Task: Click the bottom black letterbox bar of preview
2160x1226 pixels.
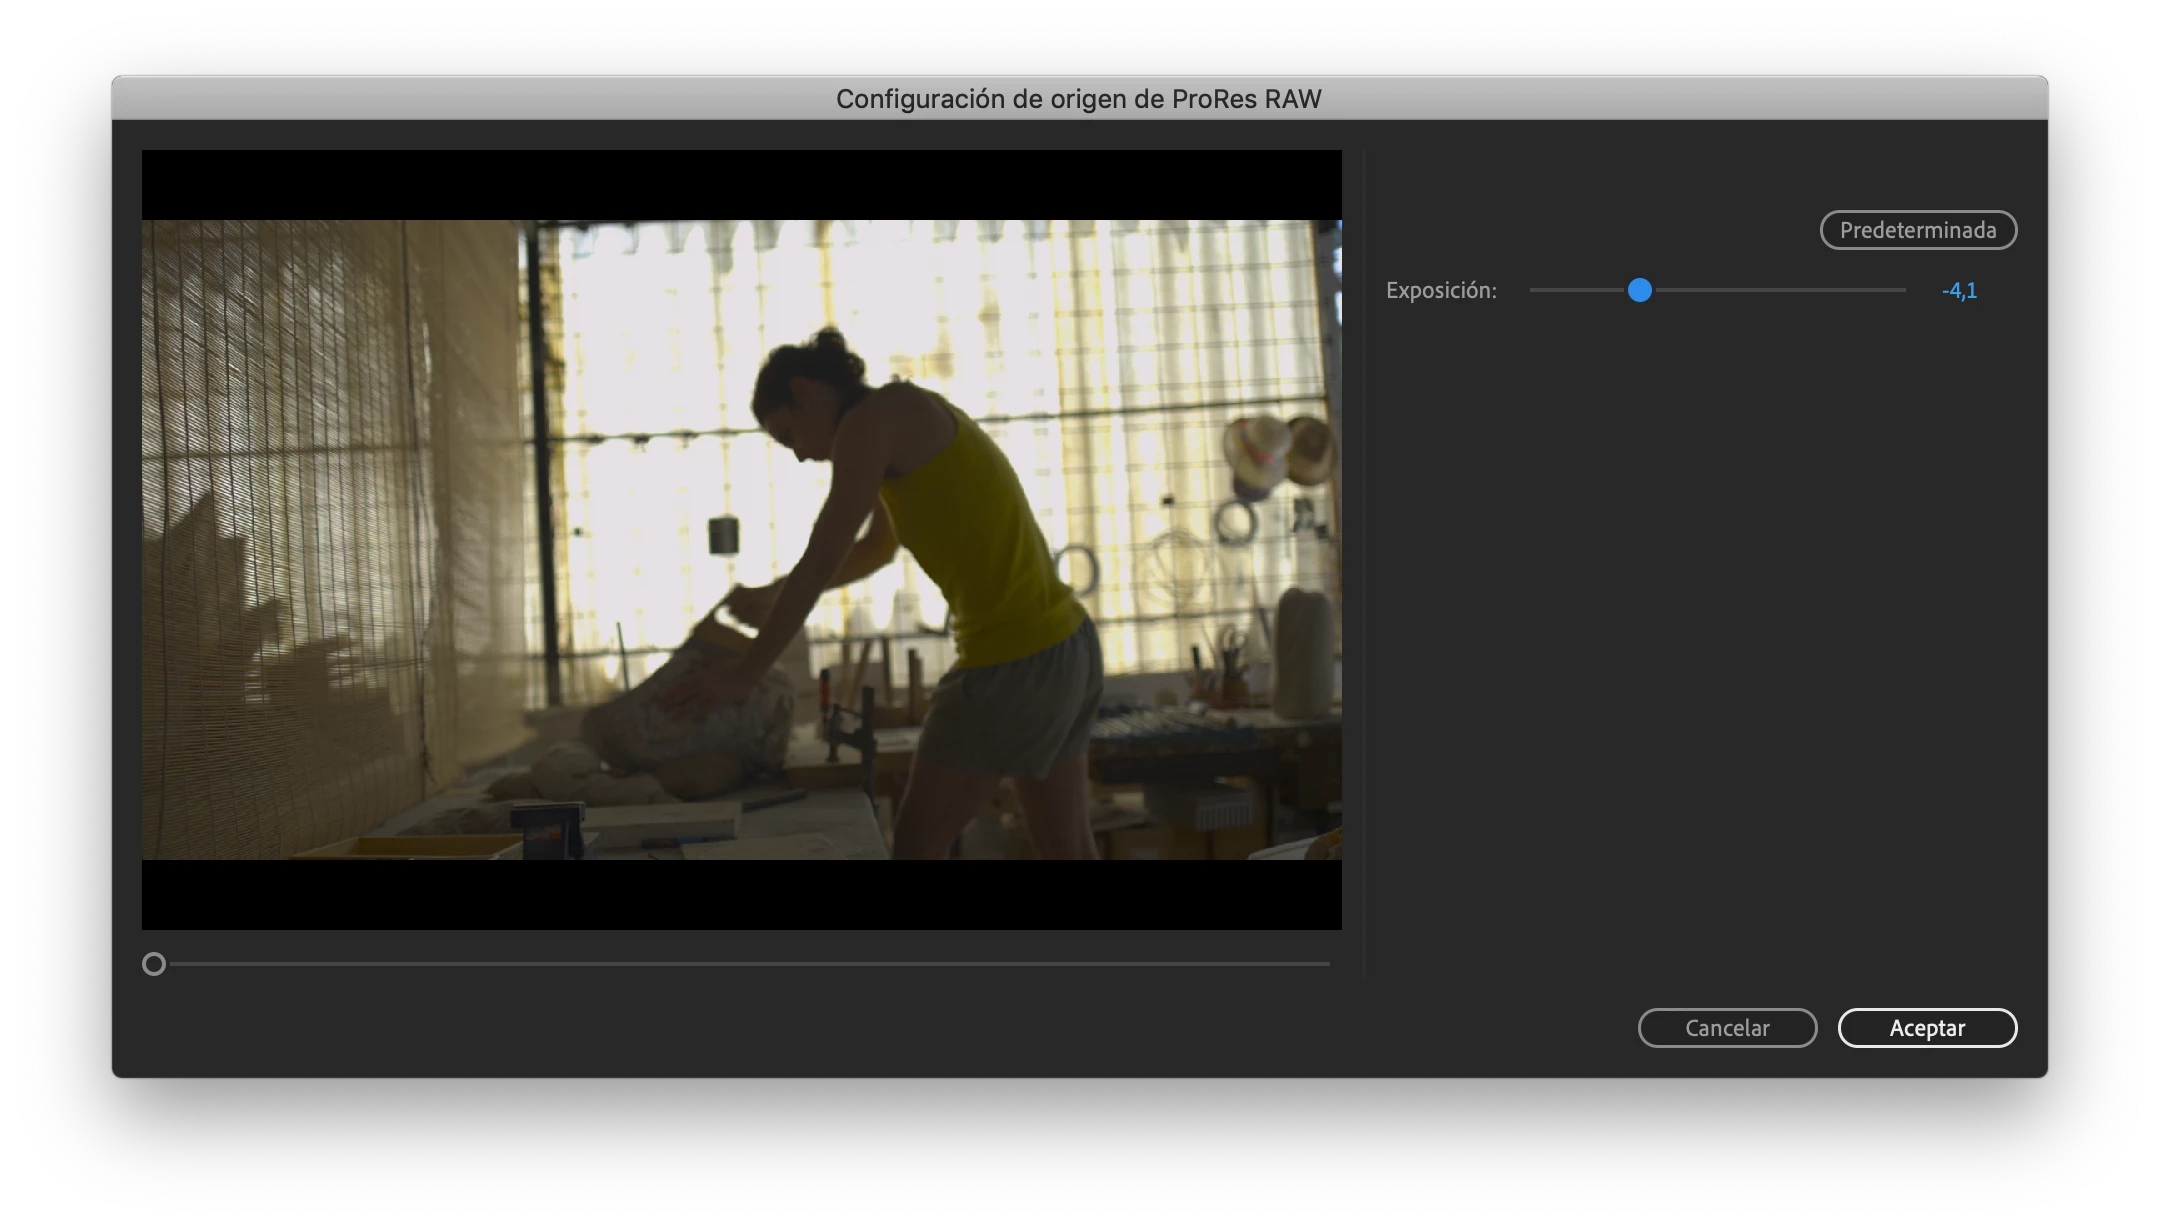Action: point(740,895)
